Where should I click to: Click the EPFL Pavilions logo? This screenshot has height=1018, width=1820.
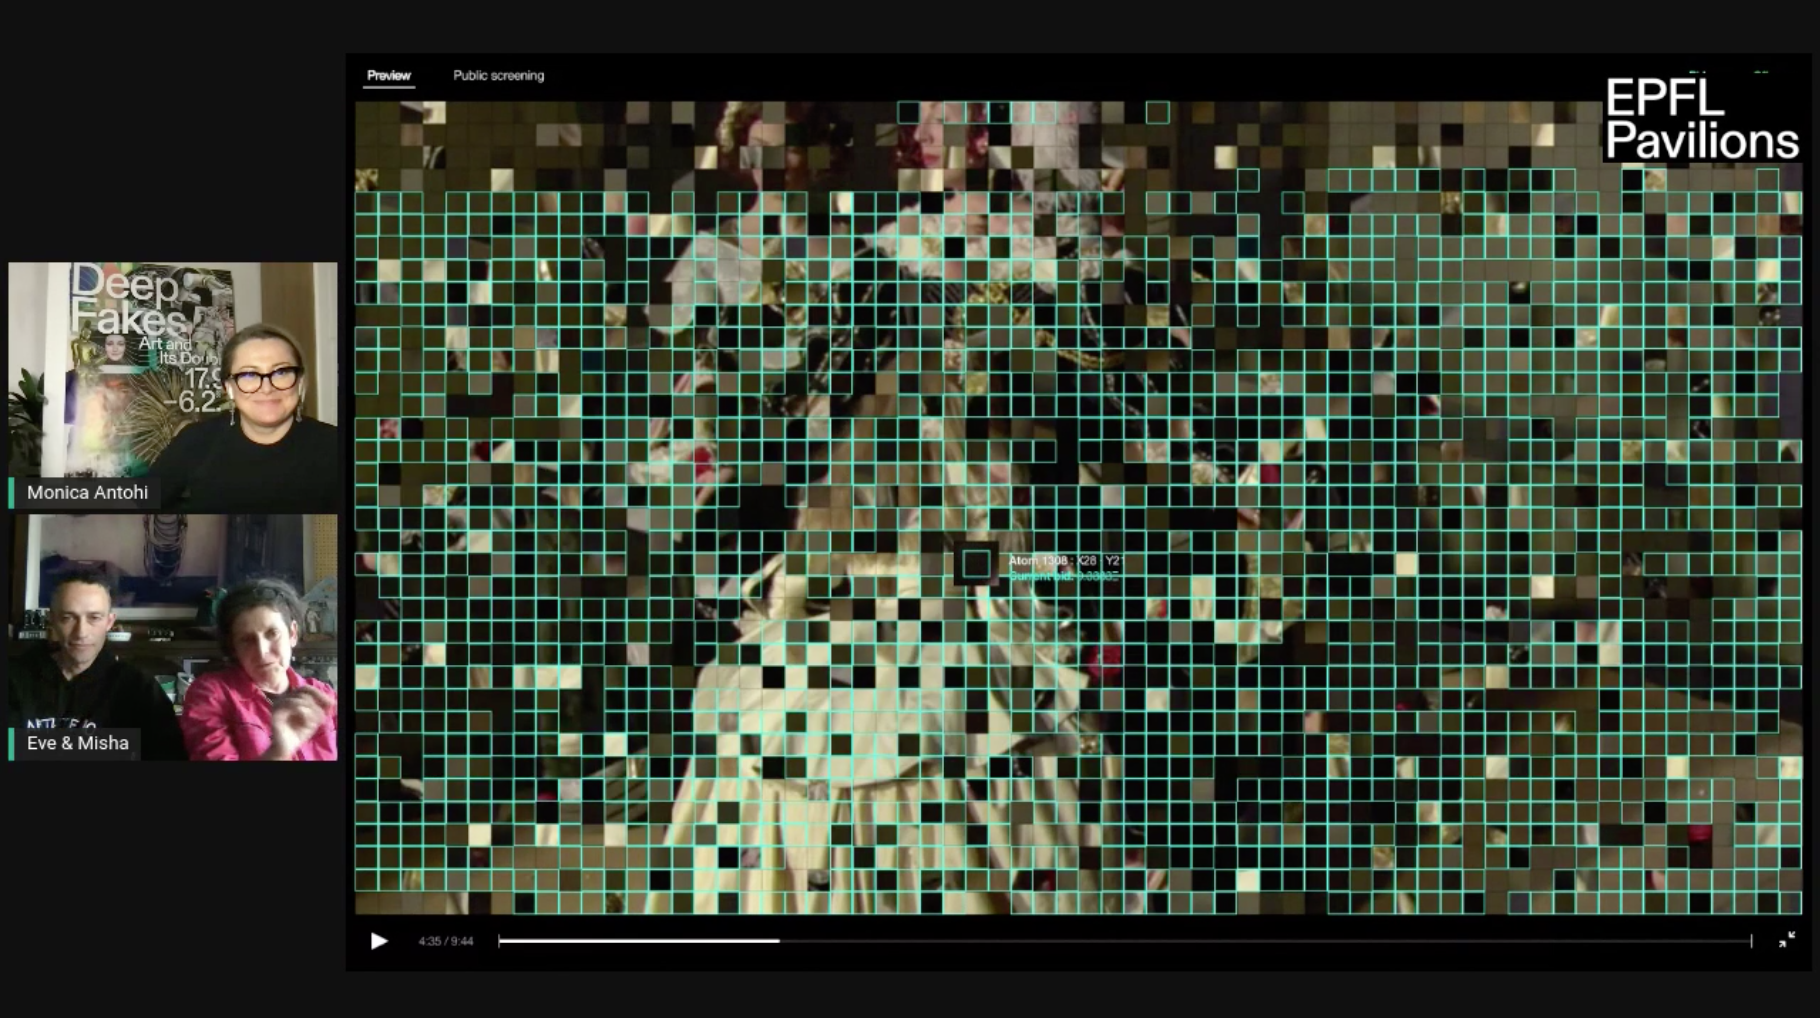(x=1701, y=119)
